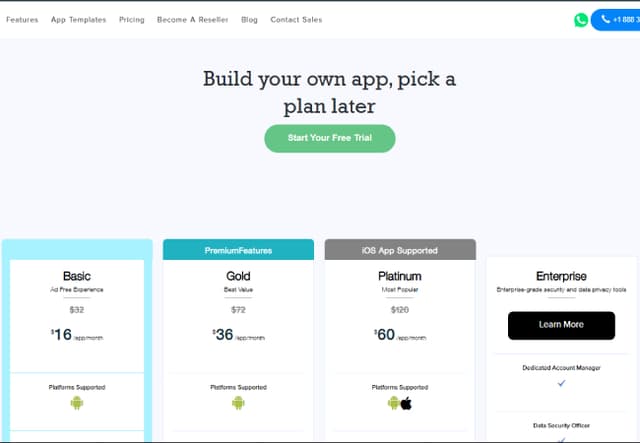Click checkmark under Dedicated Account Manager

(562, 383)
